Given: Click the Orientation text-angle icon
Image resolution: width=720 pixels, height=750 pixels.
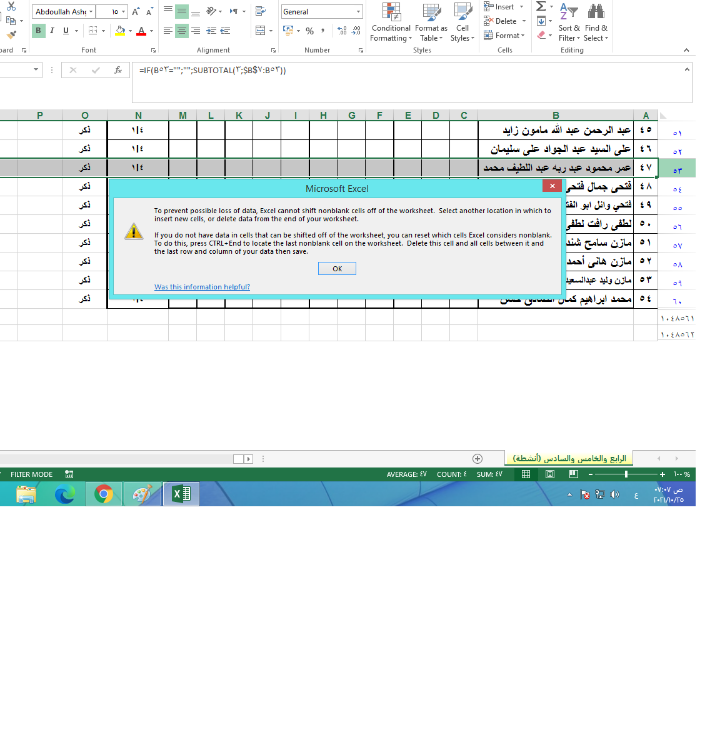Looking at the screenshot, I should (x=211, y=11).
